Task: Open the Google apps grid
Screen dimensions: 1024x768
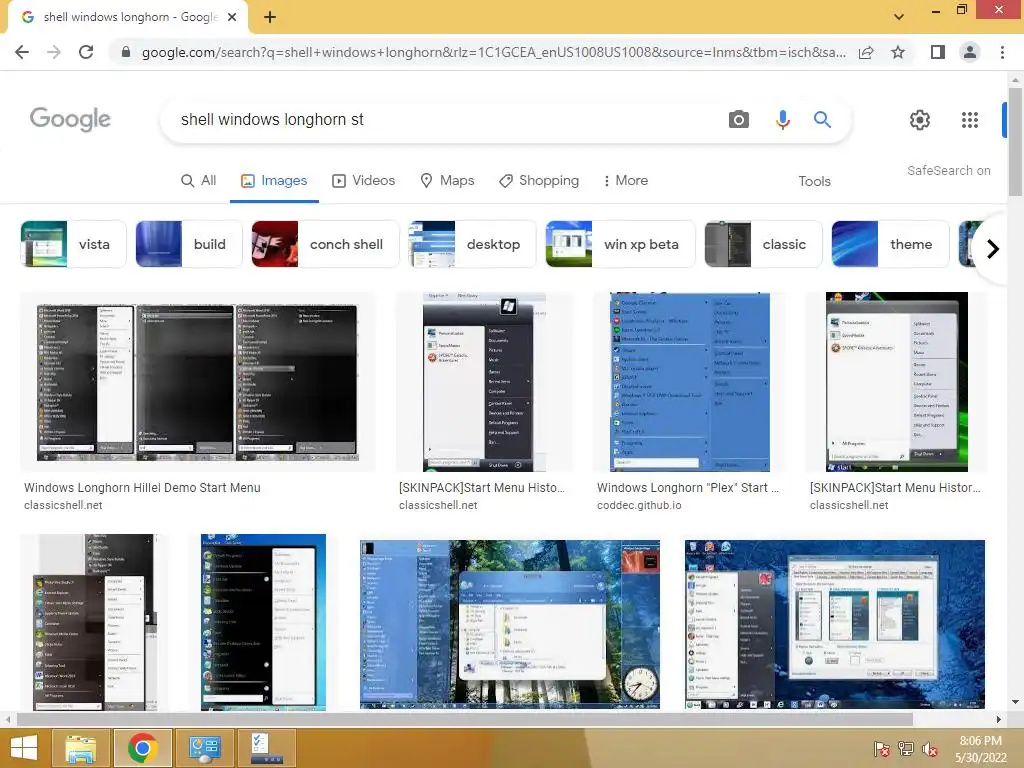Action: pyautogui.click(x=969, y=120)
